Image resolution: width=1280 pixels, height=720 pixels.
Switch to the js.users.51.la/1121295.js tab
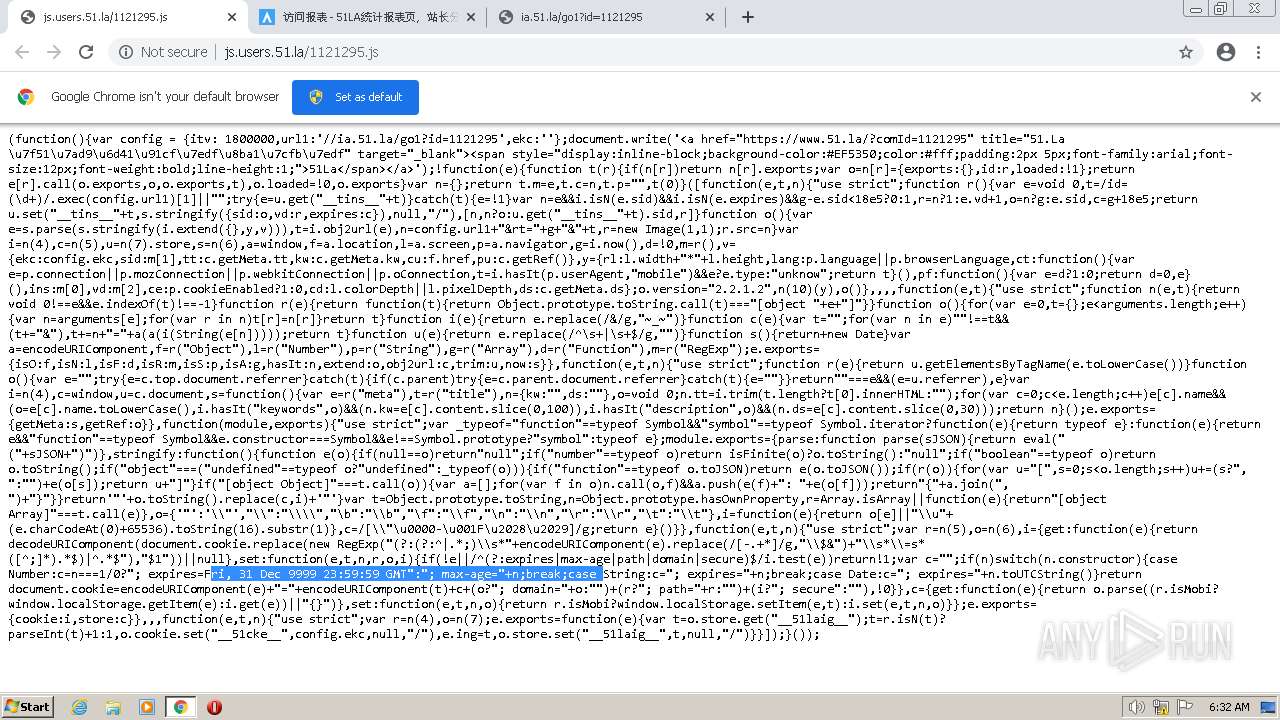128,17
